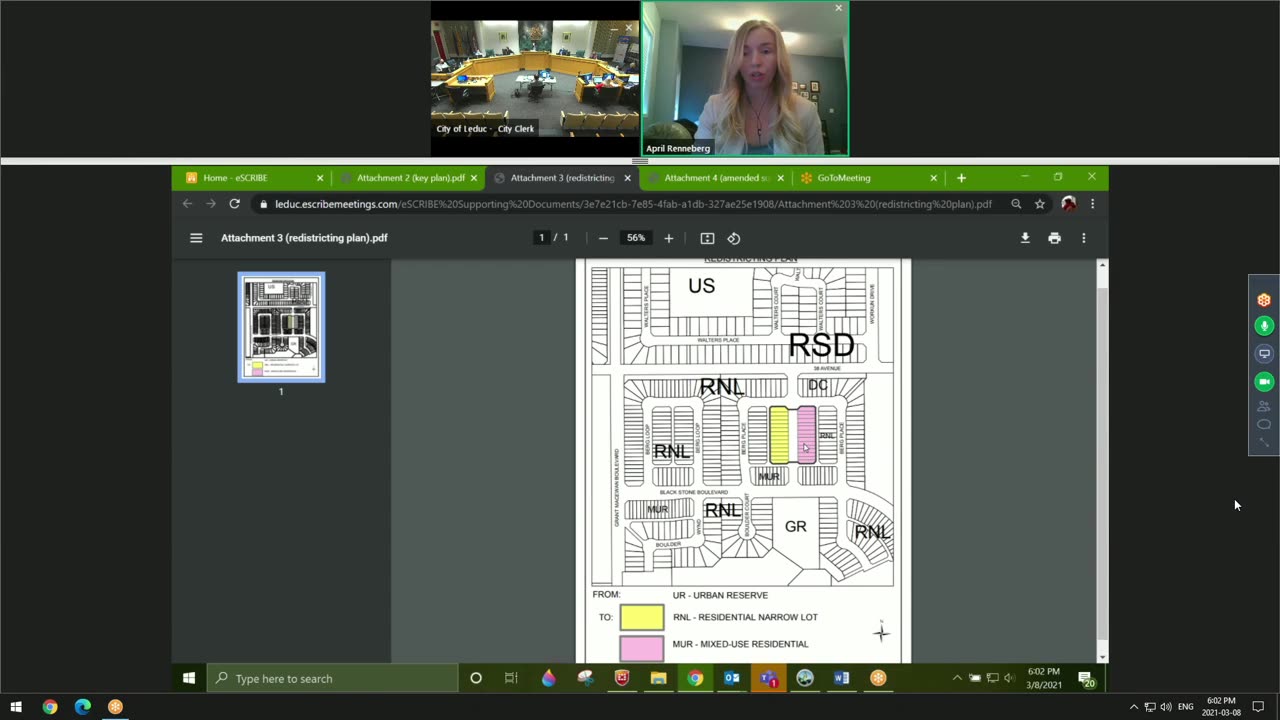Open the Chrome profile avatar
The height and width of the screenshot is (720, 1280).
(1068, 204)
